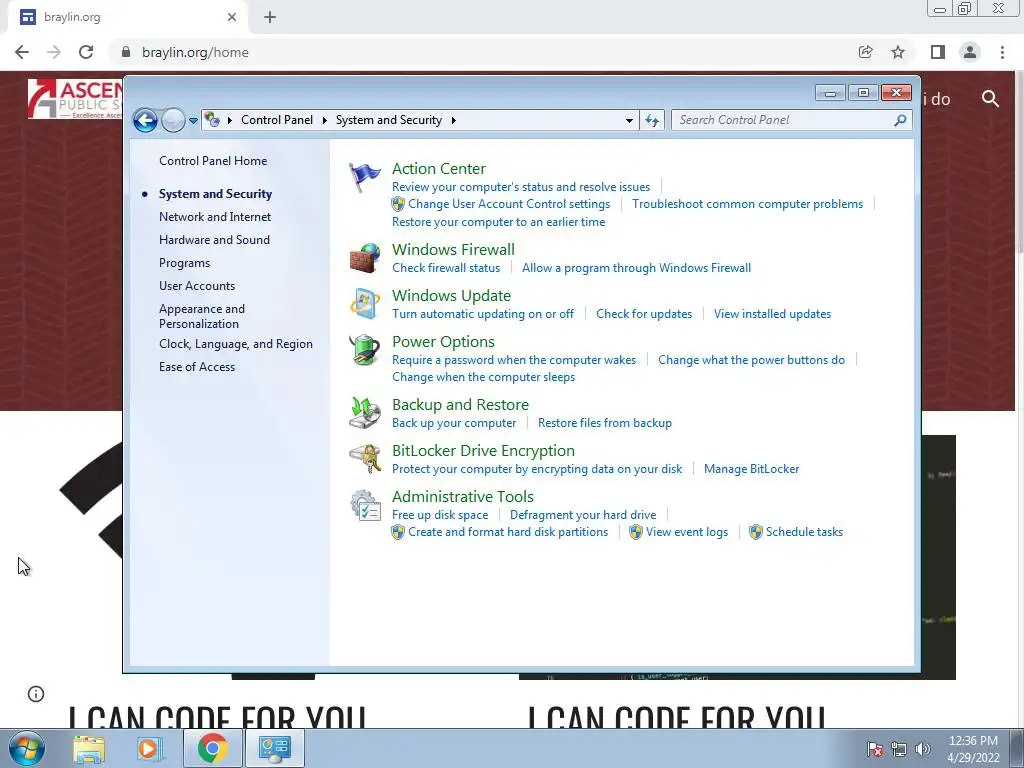Click Troubleshoot common computer problems link
This screenshot has width=1024, height=768.
747,204
